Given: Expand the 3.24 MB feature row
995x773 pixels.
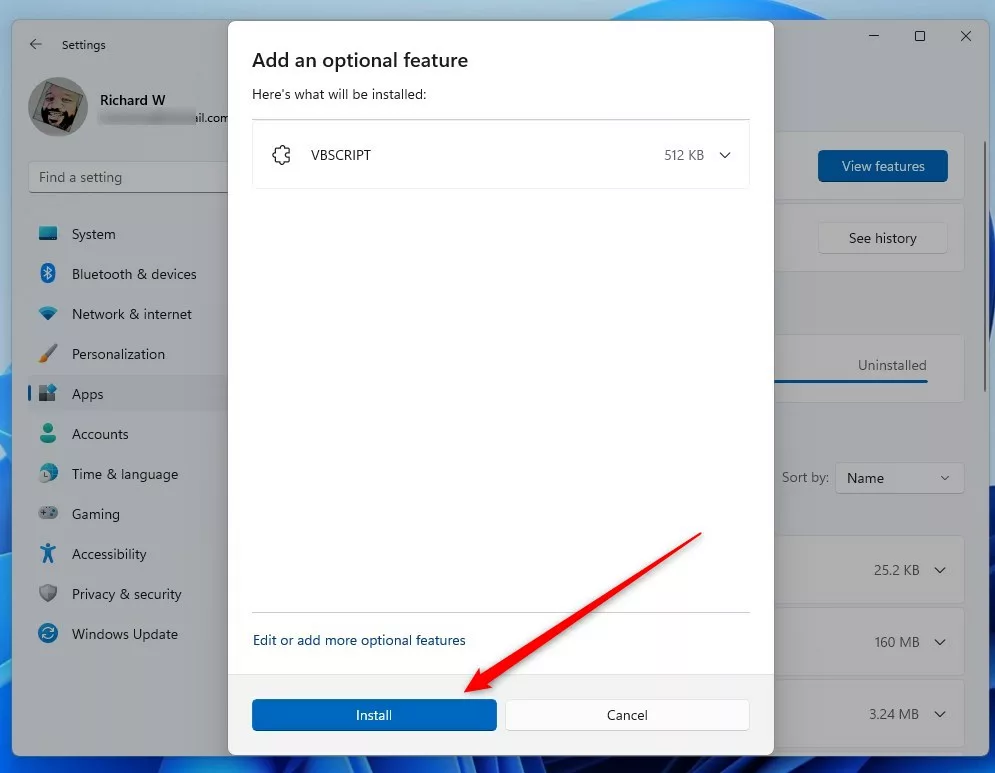Looking at the screenshot, I should point(940,715).
